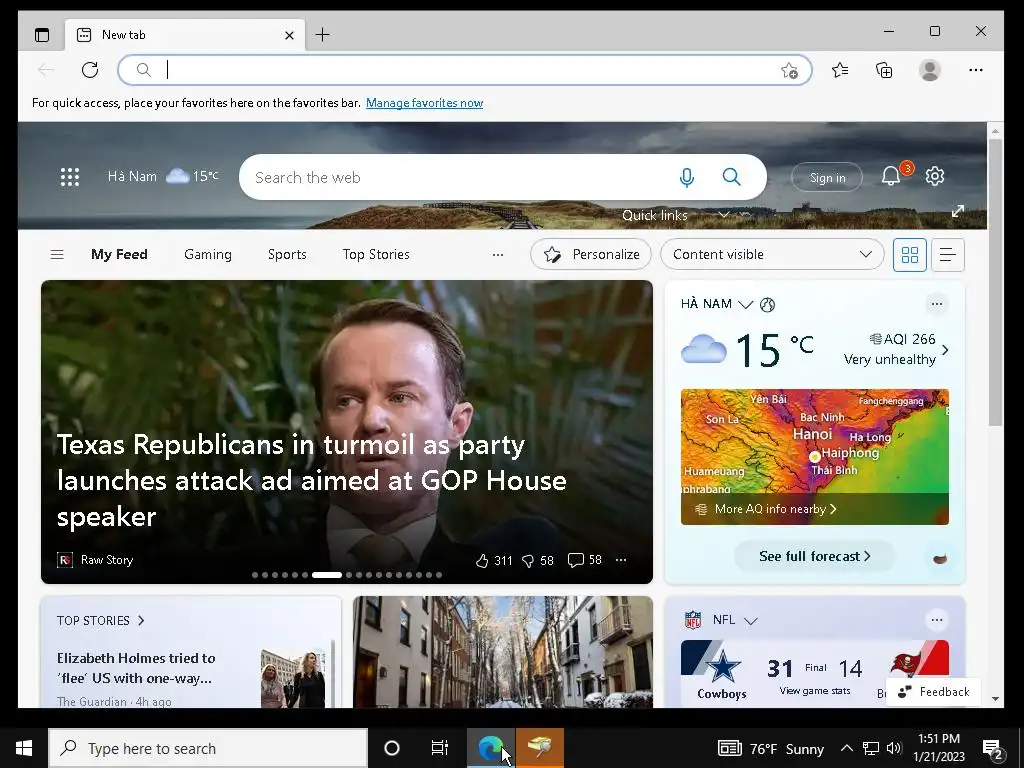Show more feed categories ellipsis

(x=498, y=255)
